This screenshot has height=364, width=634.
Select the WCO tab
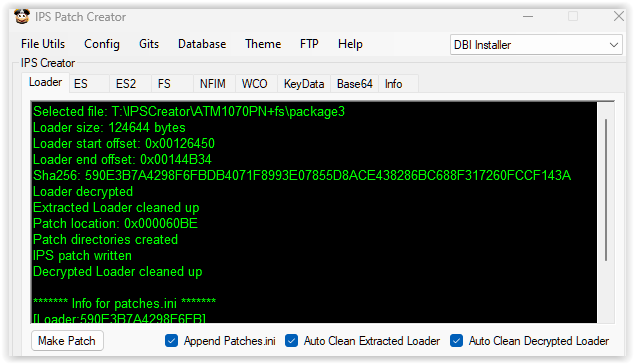[x=256, y=84]
